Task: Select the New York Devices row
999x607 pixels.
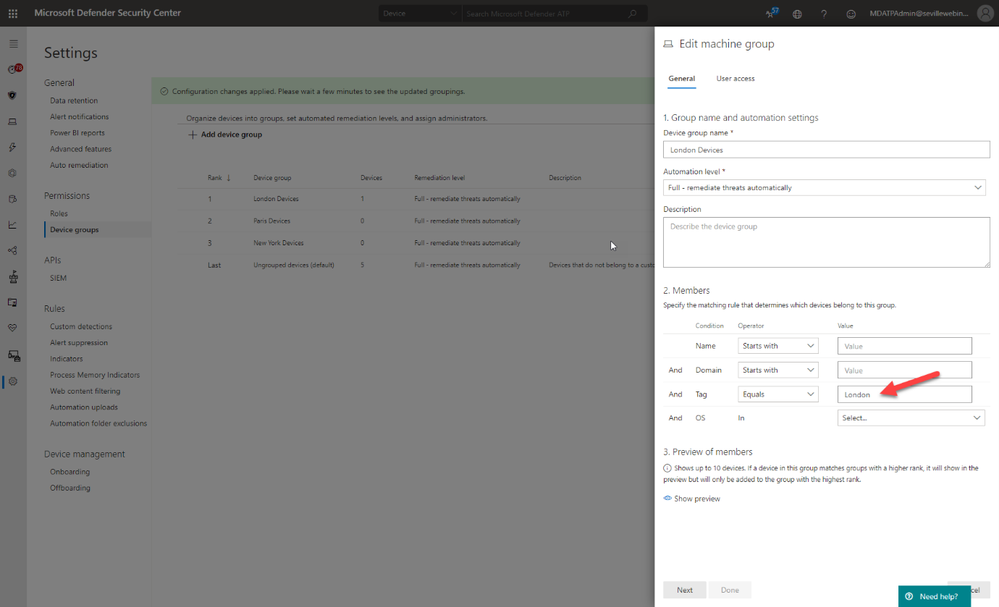Action: tap(415, 243)
